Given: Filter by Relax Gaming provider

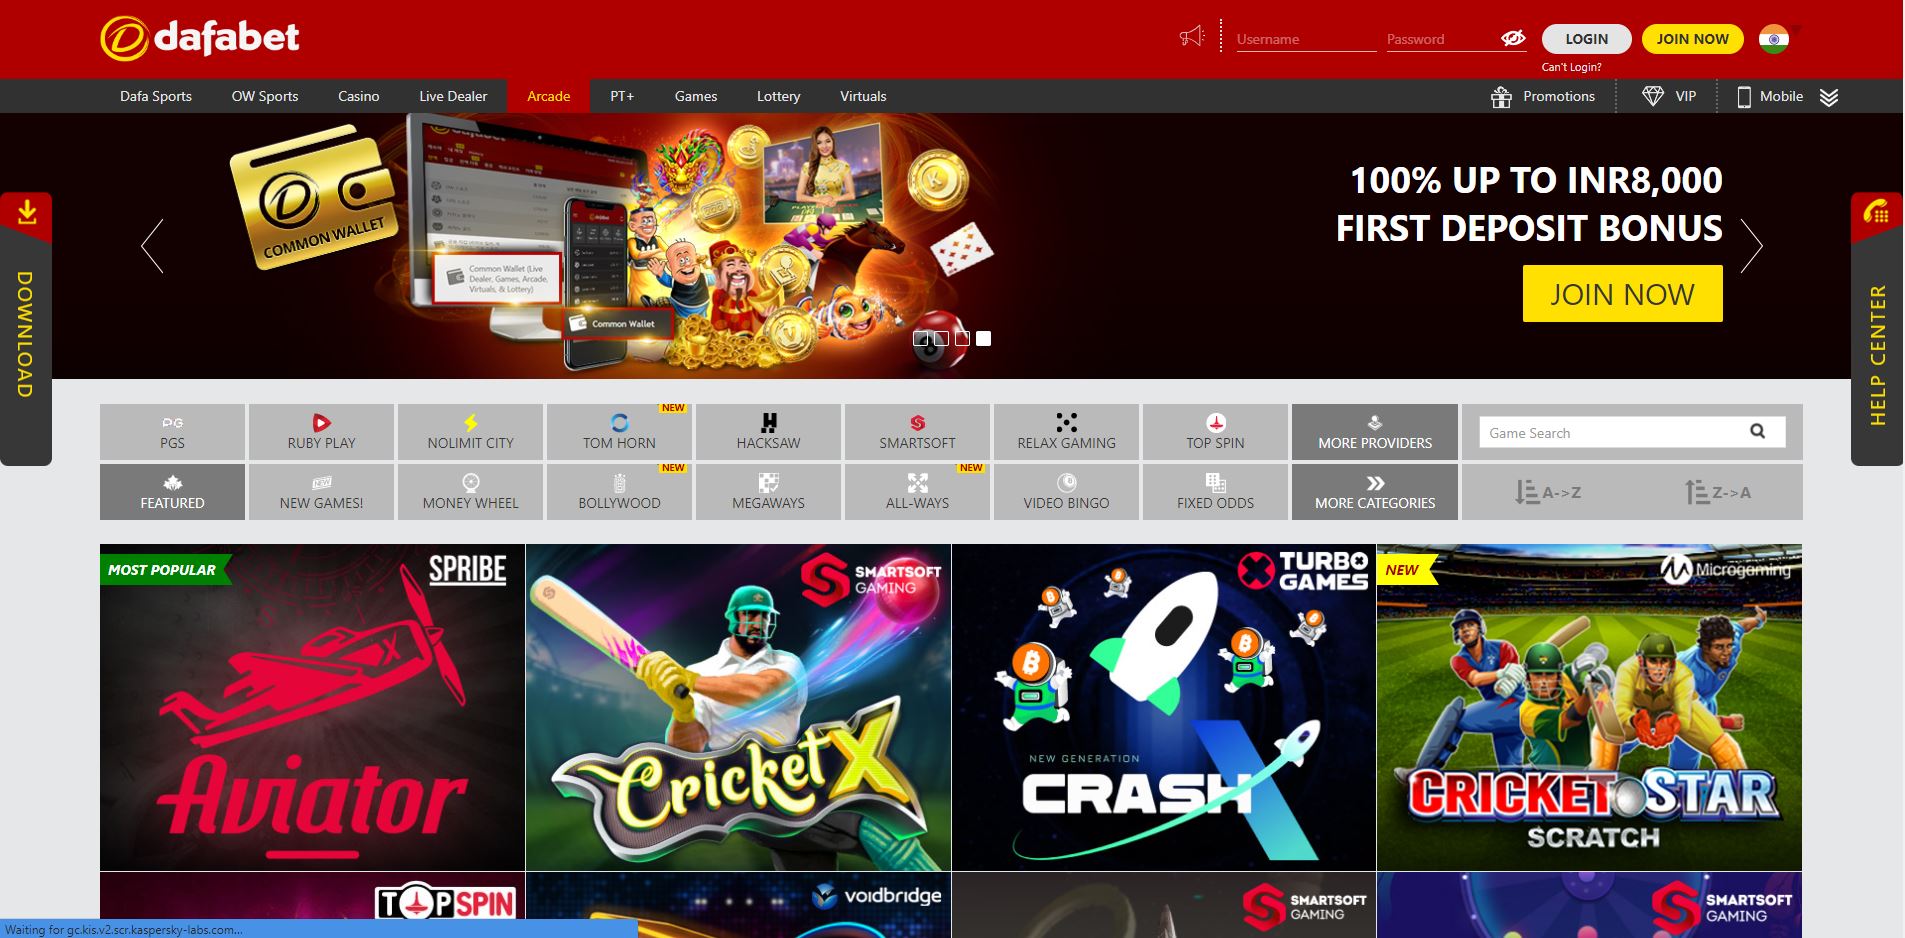Looking at the screenshot, I should pos(1066,432).
